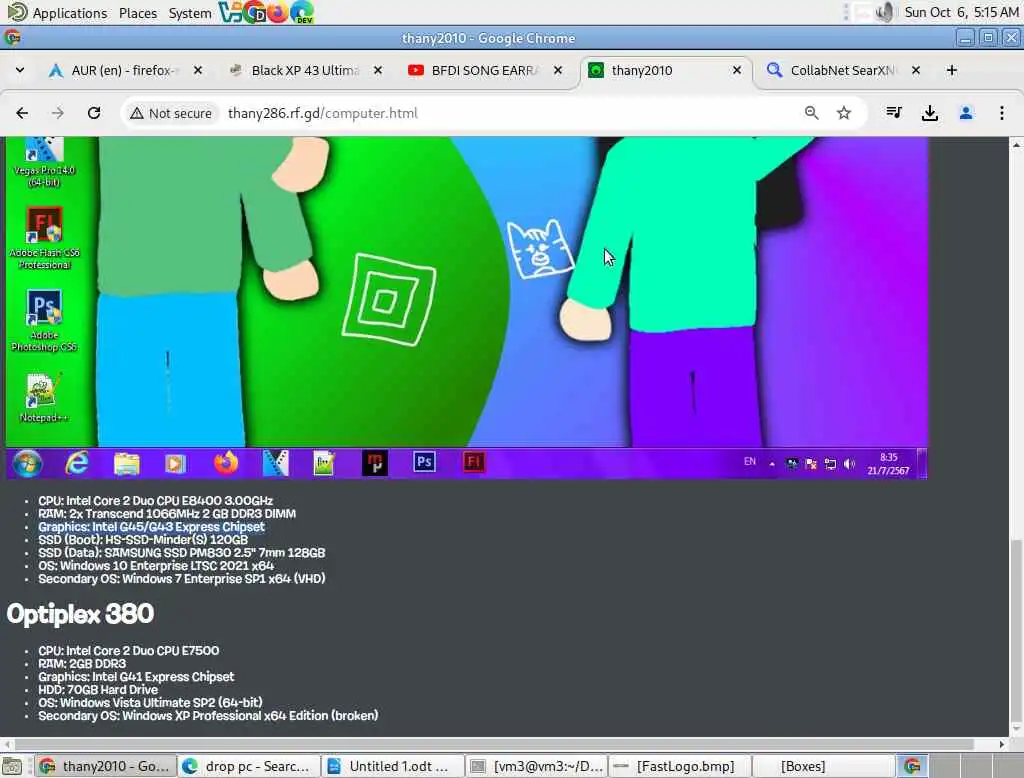Close the AUR (en) tab
1024x778 pixels.
[x=198, y=70]
